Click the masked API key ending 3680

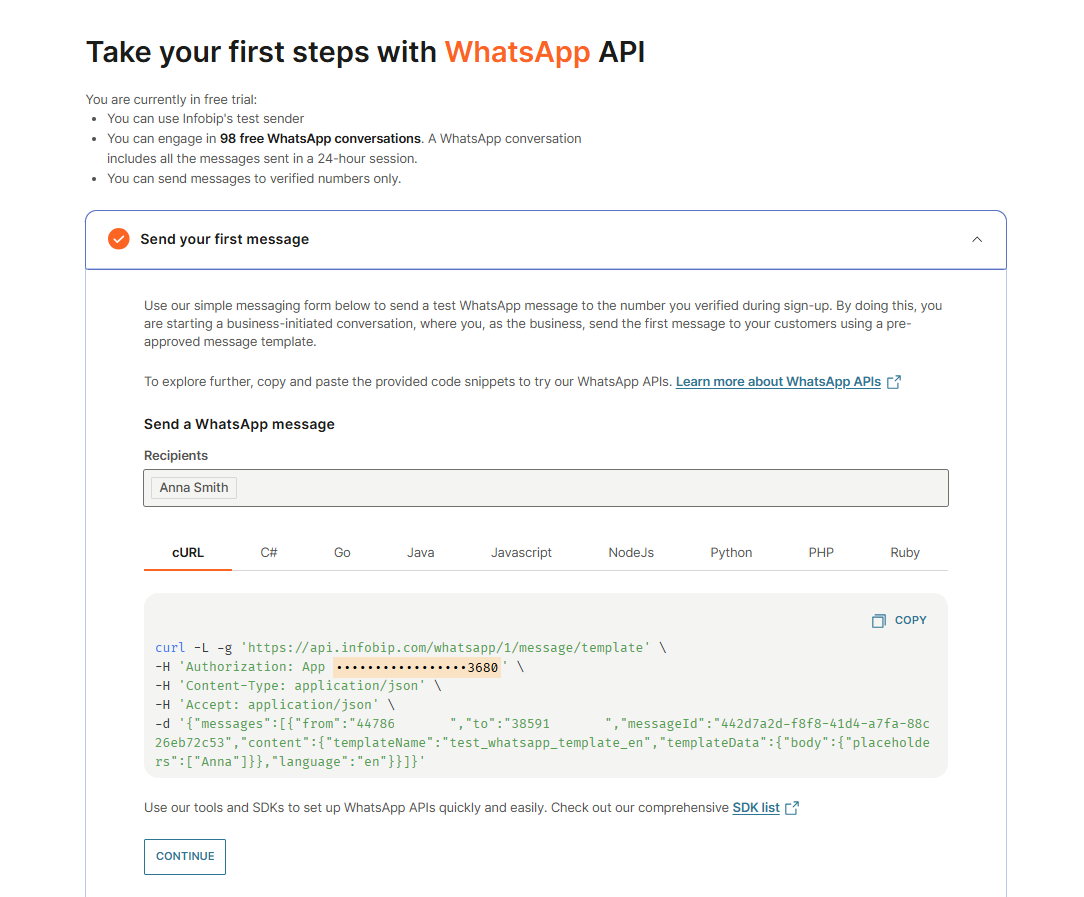[x=417, y=668]
